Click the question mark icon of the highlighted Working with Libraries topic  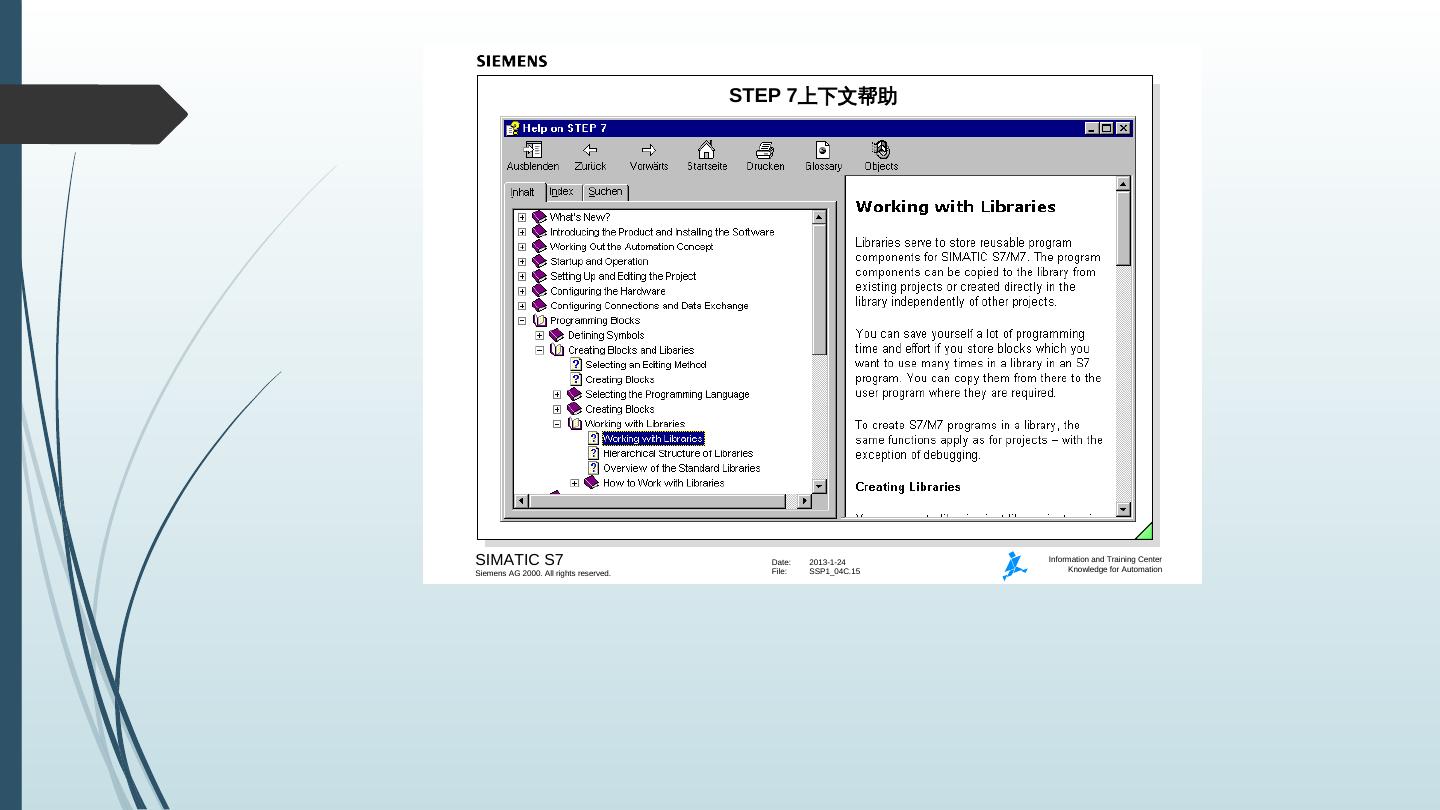coord(593,438)
